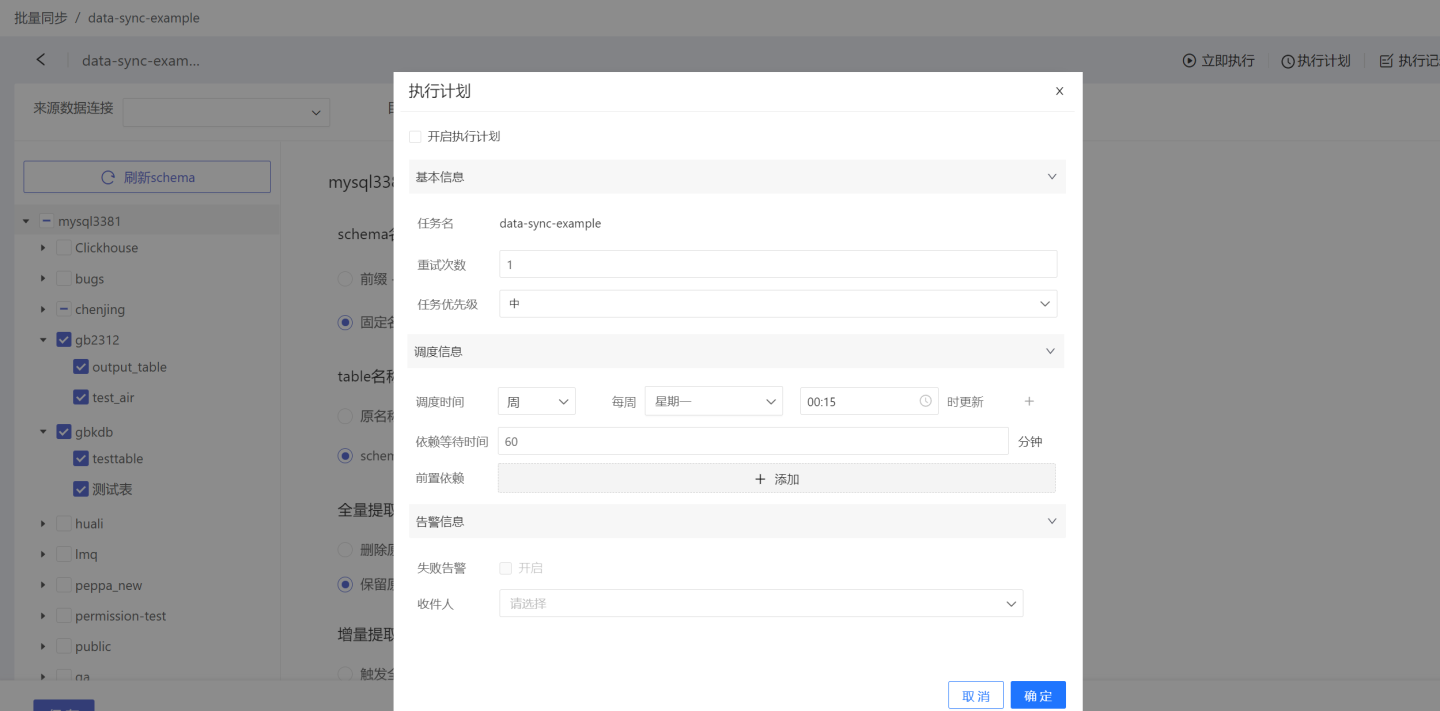1440x711 pixels.
Task: Uncheck the output_table checkbox
Action: click(x=81, y=367)
